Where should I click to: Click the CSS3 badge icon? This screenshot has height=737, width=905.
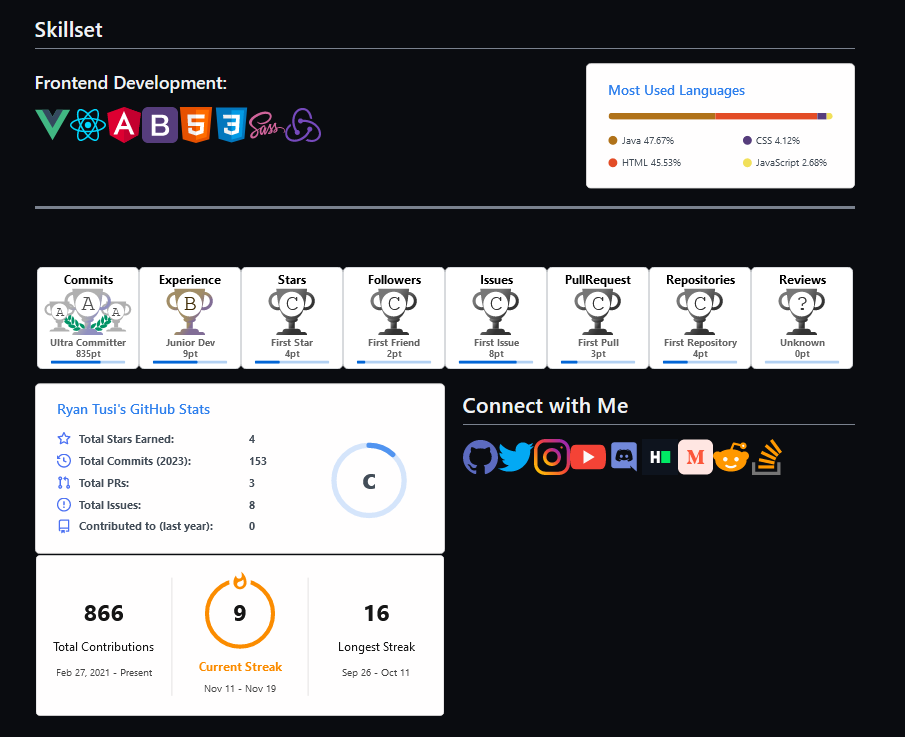(232, 125)
